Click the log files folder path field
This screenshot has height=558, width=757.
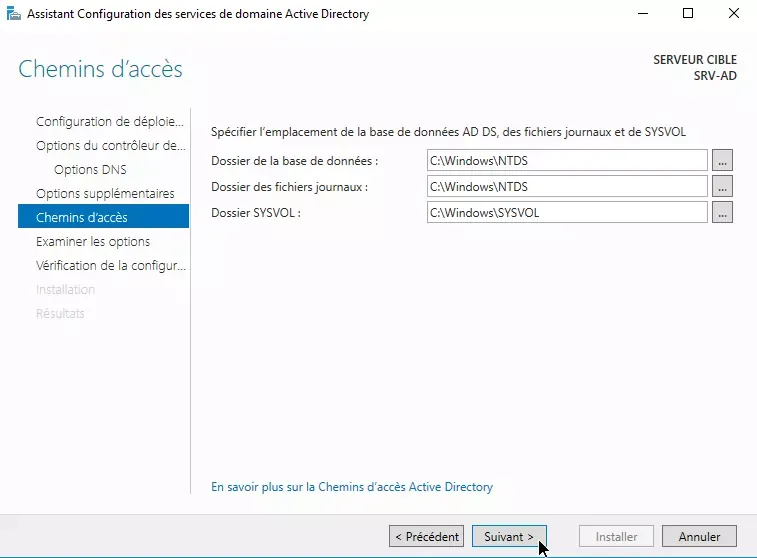click(x=566, y=186)
